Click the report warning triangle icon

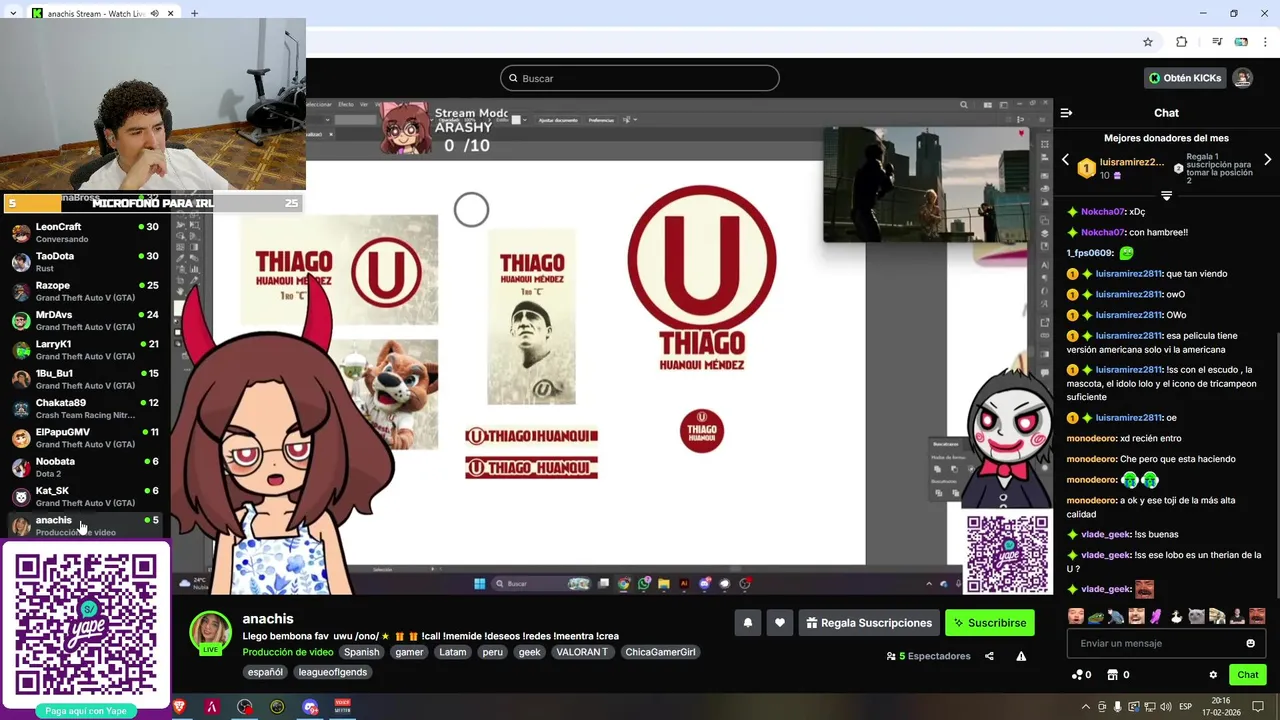click(x=1021, y=656)
